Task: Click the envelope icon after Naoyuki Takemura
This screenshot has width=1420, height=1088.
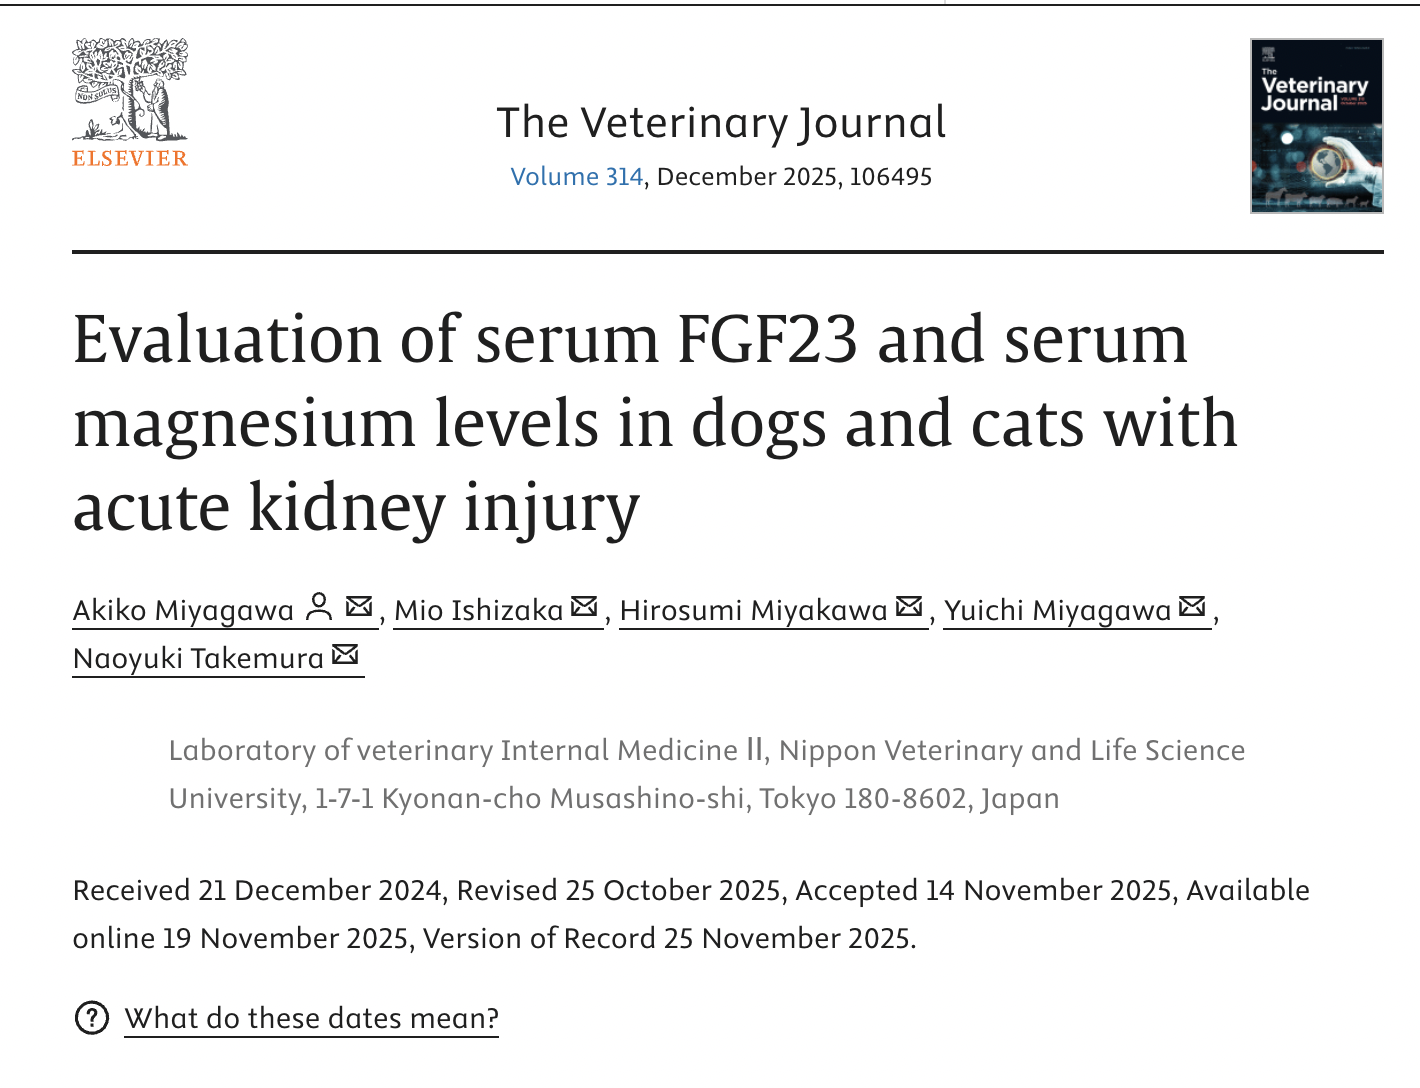Action: [x=345, y=655]
